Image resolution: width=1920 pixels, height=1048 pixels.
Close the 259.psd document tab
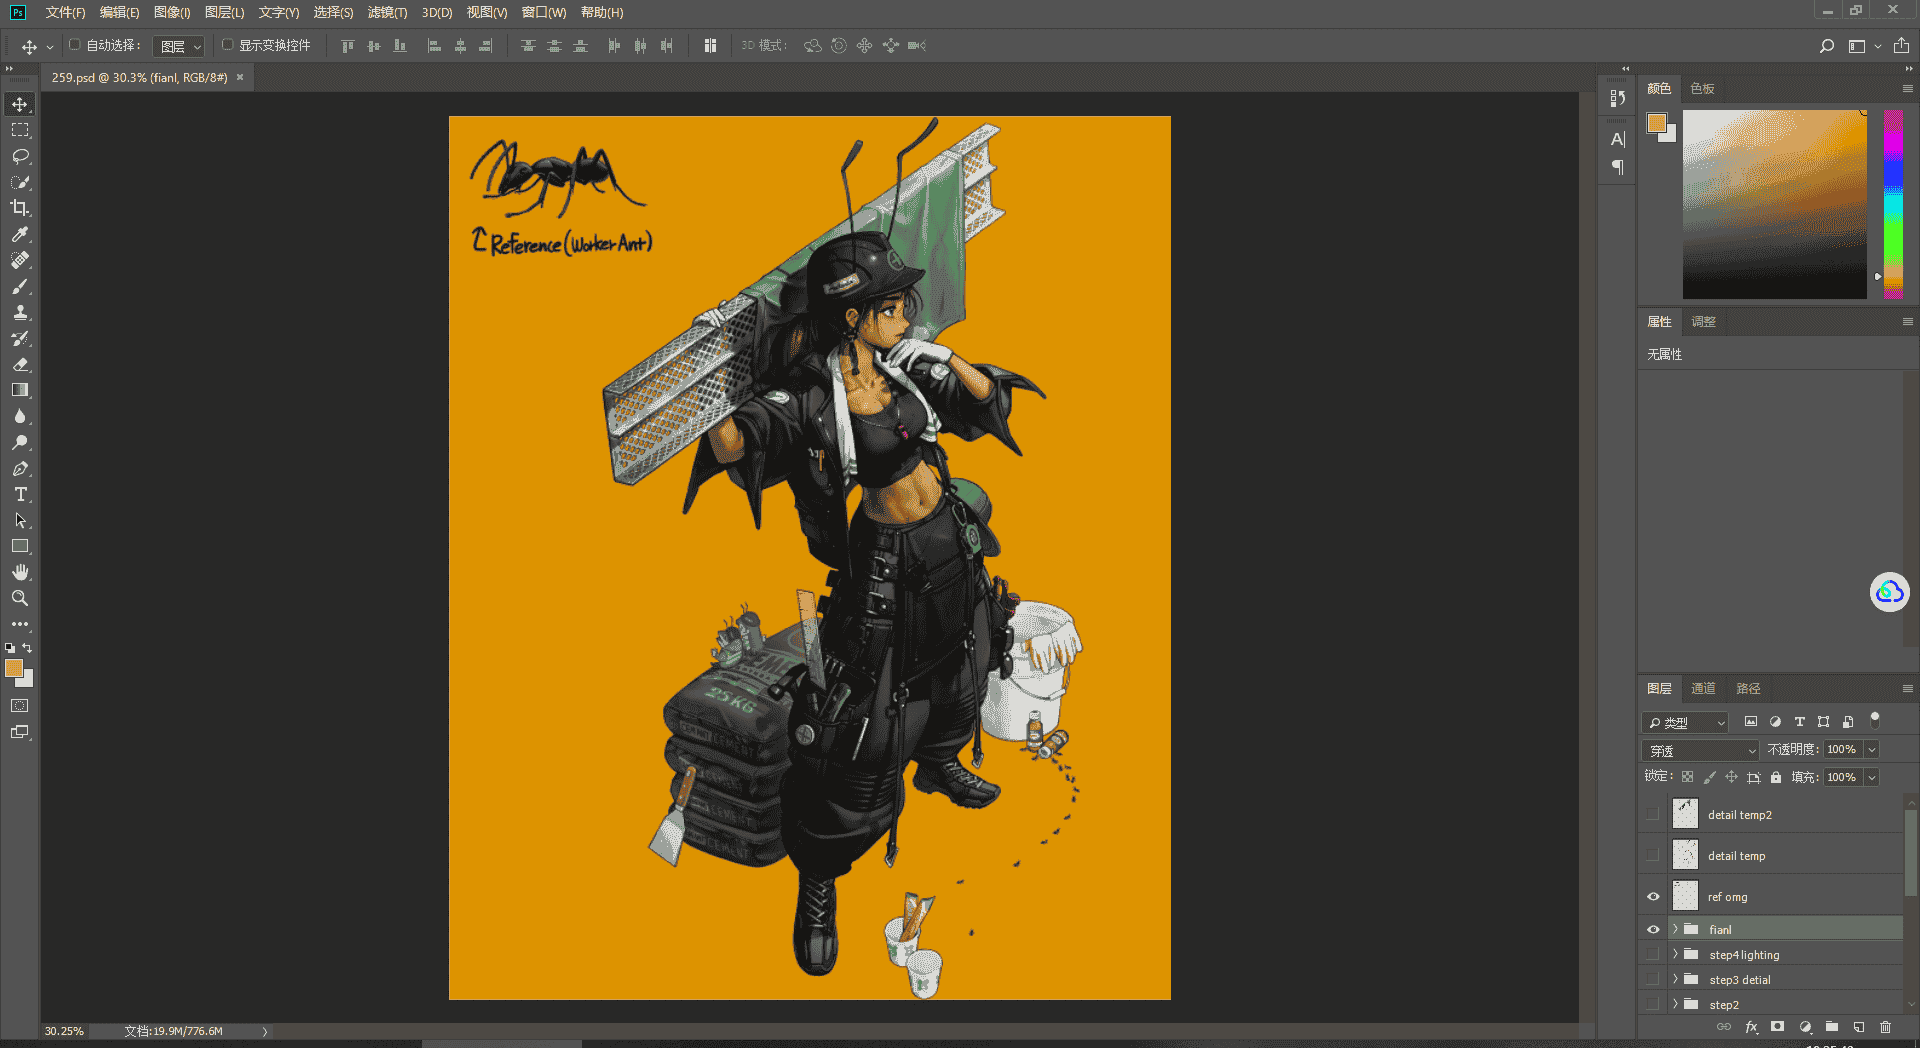click(240, 77)
